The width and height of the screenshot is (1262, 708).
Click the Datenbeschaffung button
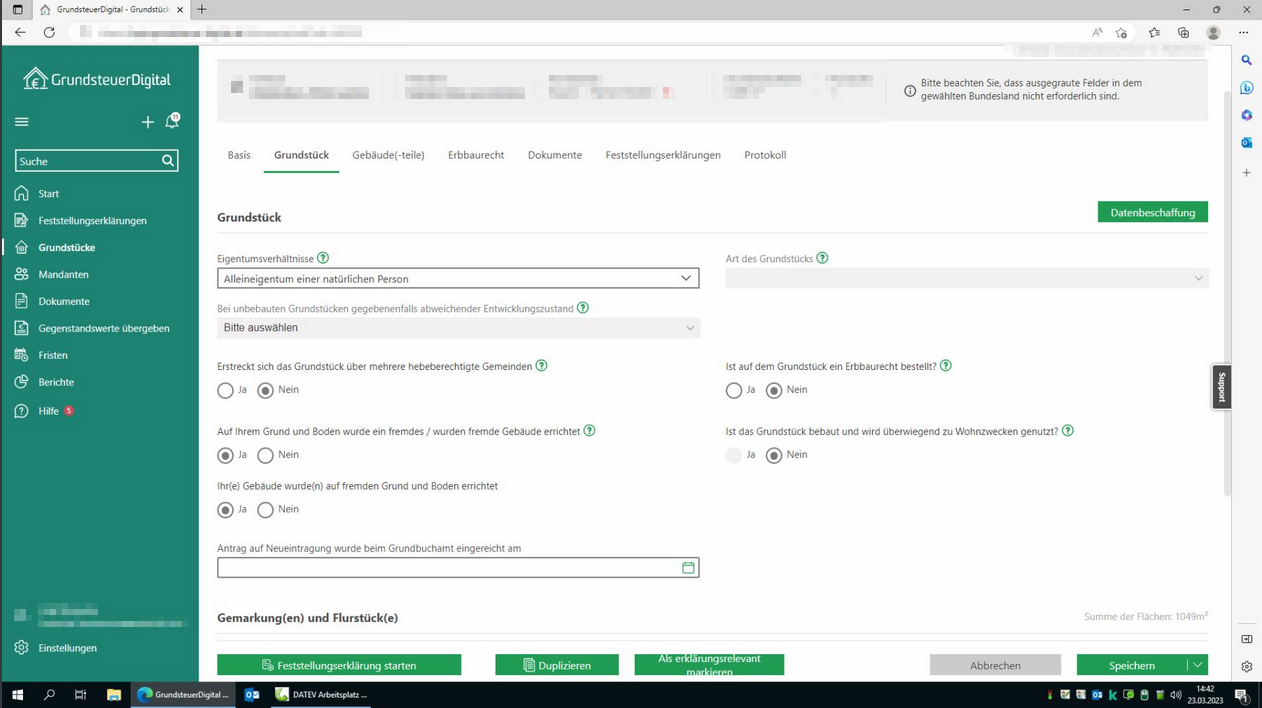coord(1153,212)
